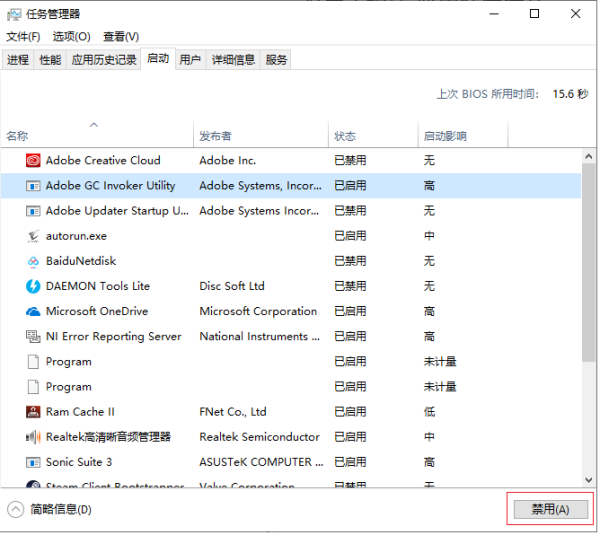Screen dimensions: 600x535
Task: Open the 查看(V) menu
Action: point(121,37)
